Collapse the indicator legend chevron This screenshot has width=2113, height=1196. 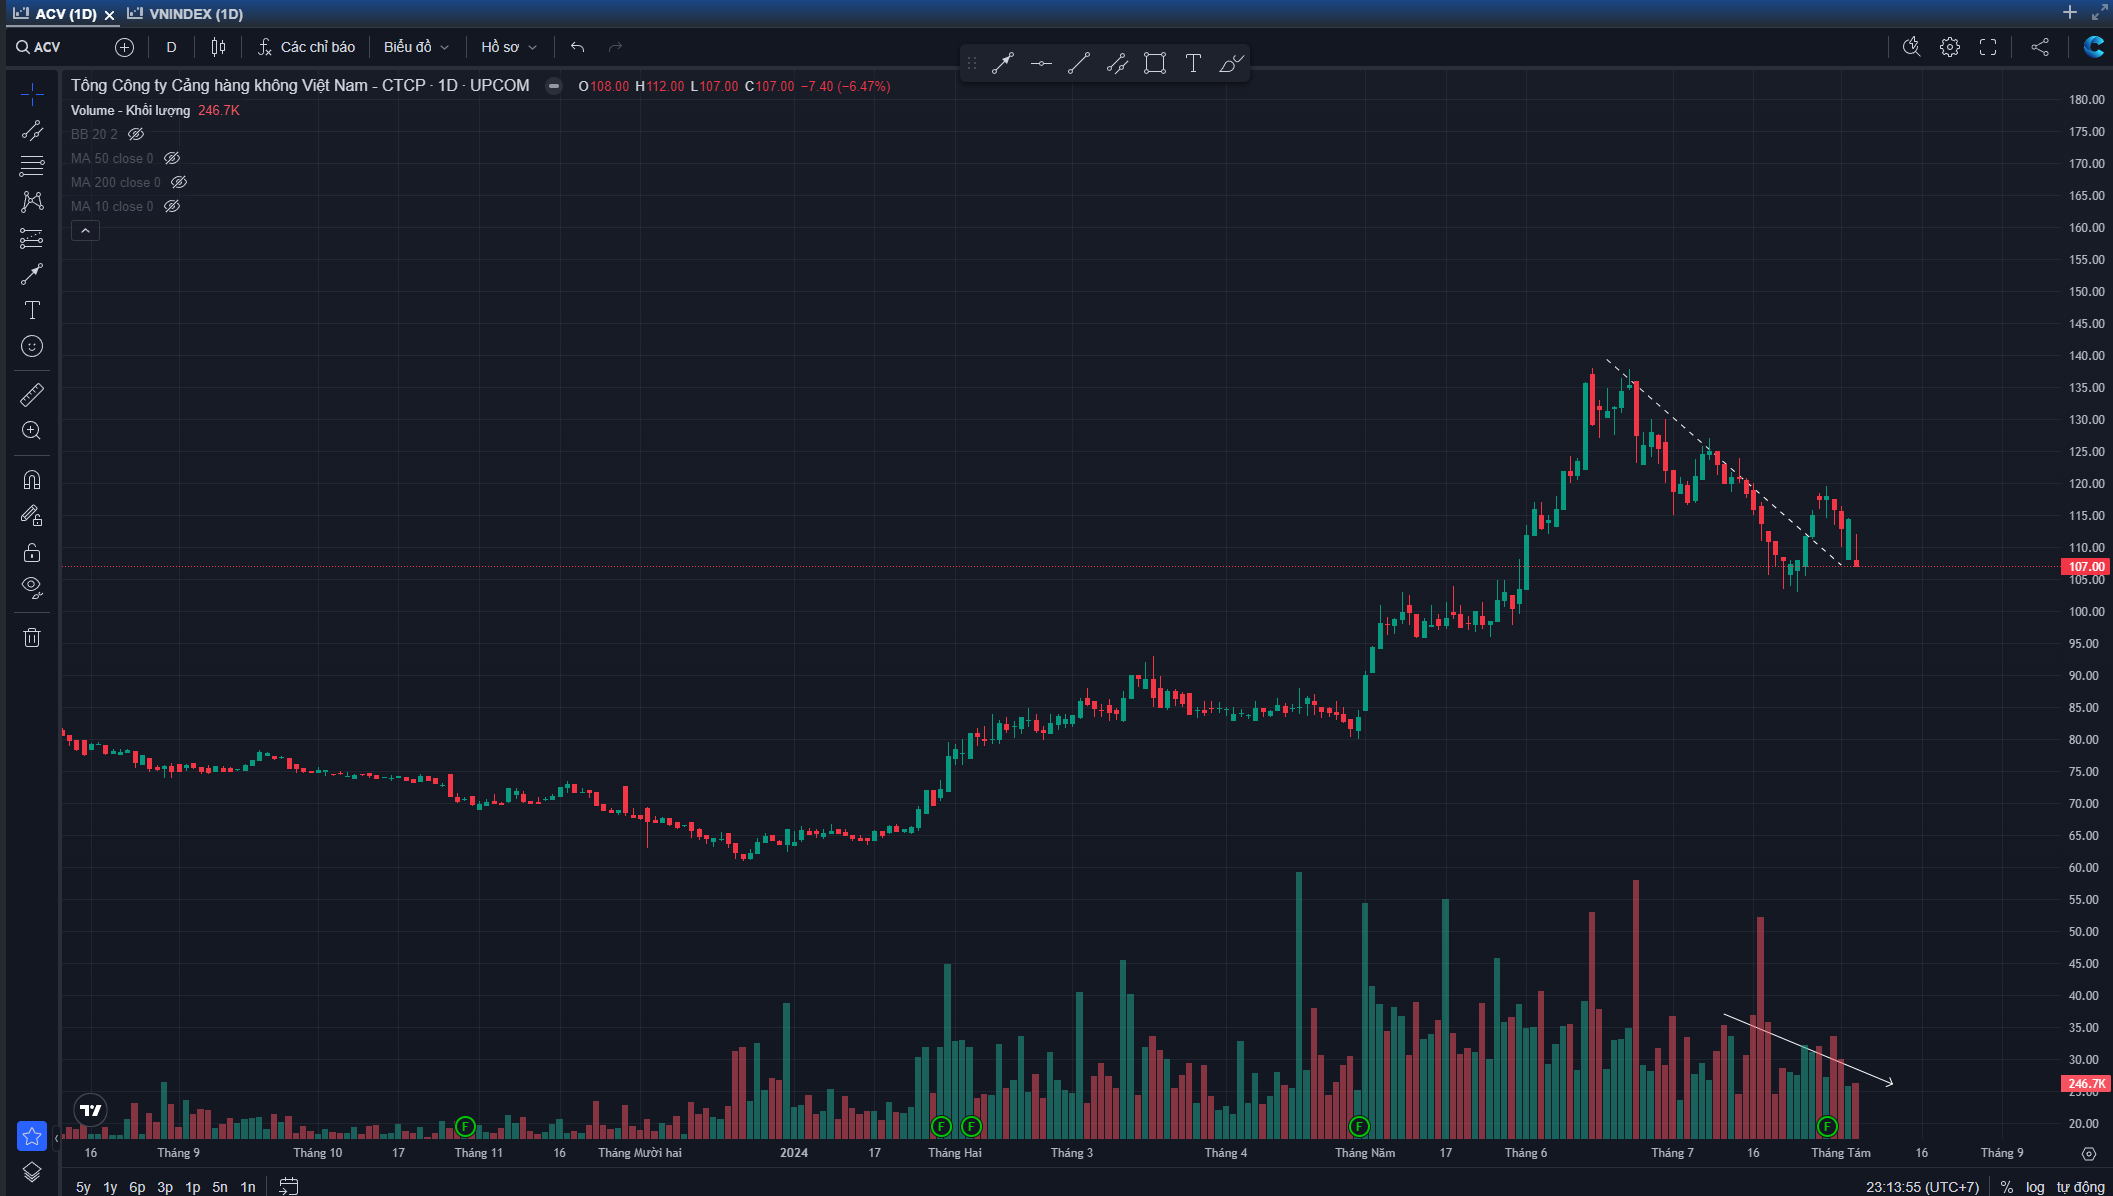(85, 231)
